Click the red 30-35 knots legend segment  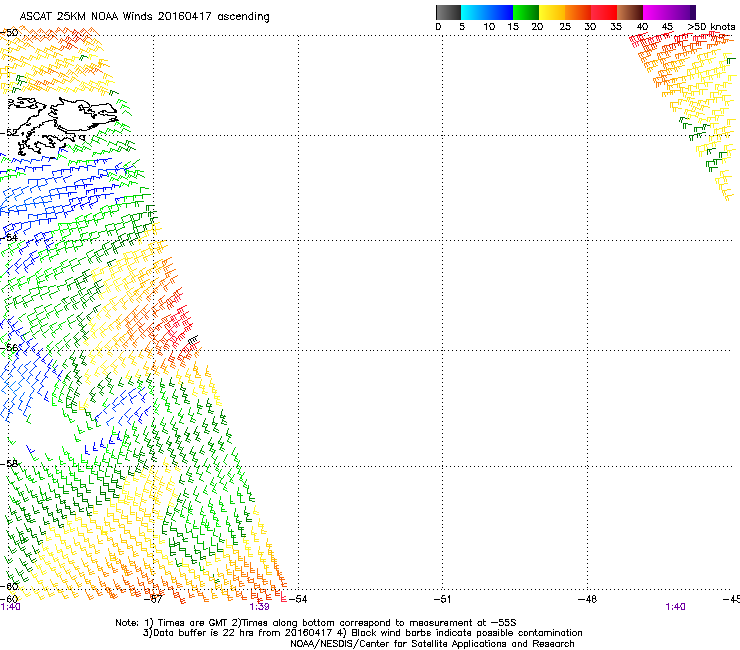604,12
